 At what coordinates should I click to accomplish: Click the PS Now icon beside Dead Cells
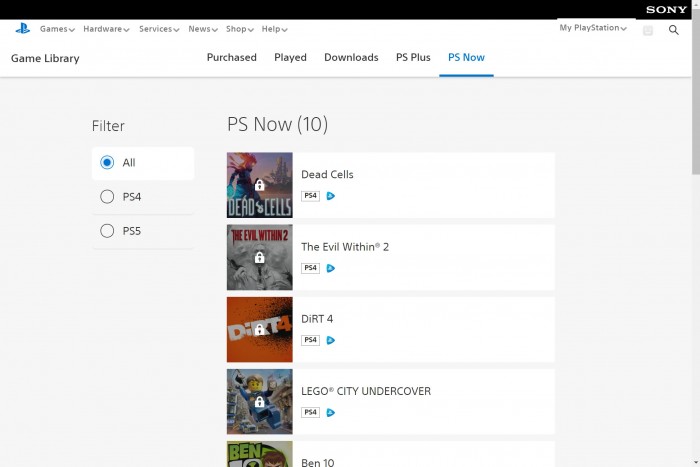pos(331,196)
